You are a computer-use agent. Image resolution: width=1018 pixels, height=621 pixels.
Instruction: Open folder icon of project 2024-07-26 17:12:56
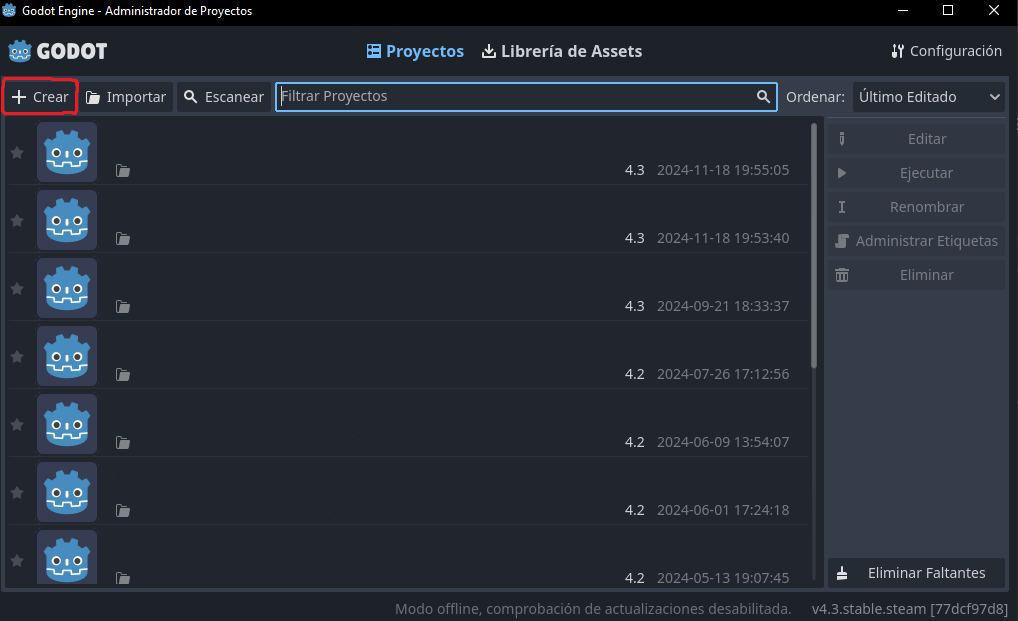pos(123,374)
